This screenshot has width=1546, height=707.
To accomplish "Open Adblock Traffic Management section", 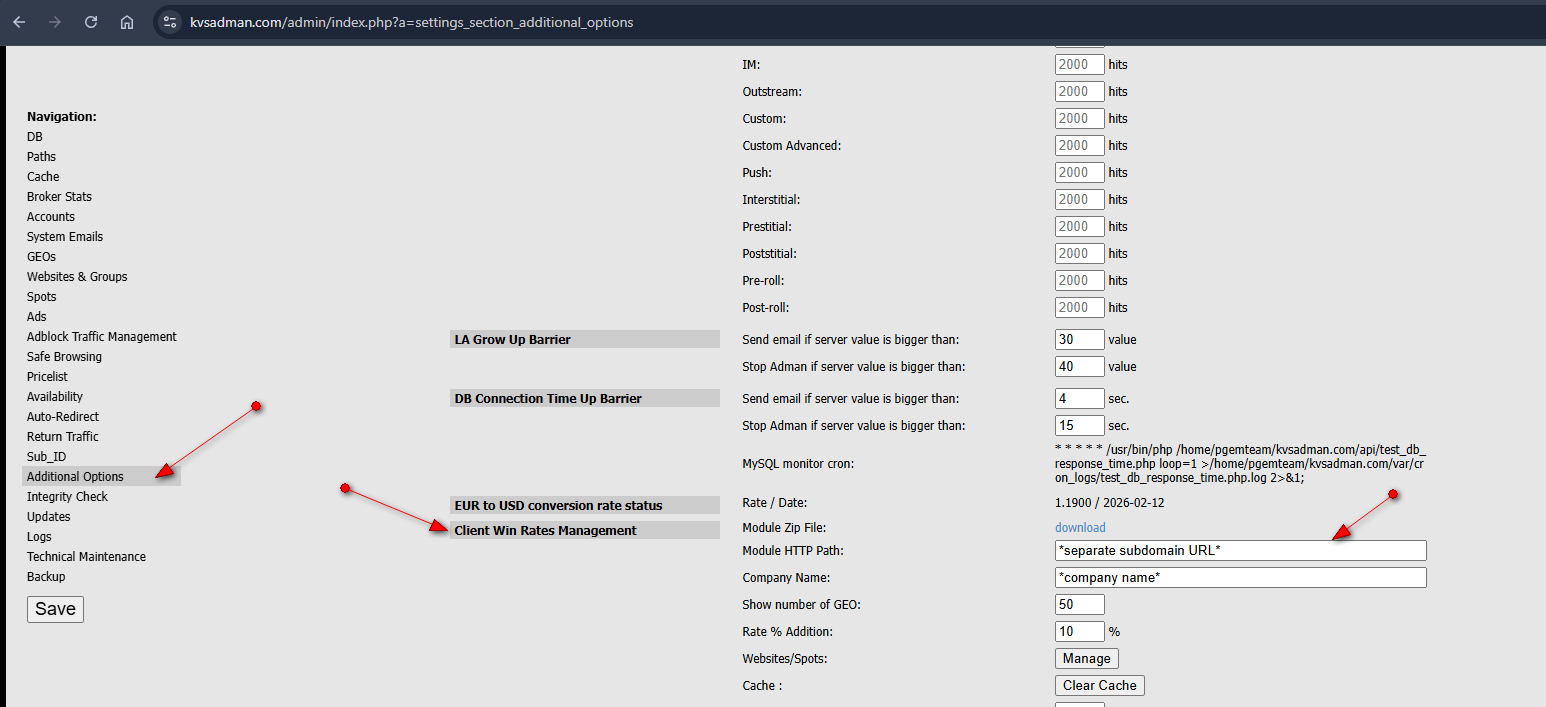I will (x=102, y=337).
